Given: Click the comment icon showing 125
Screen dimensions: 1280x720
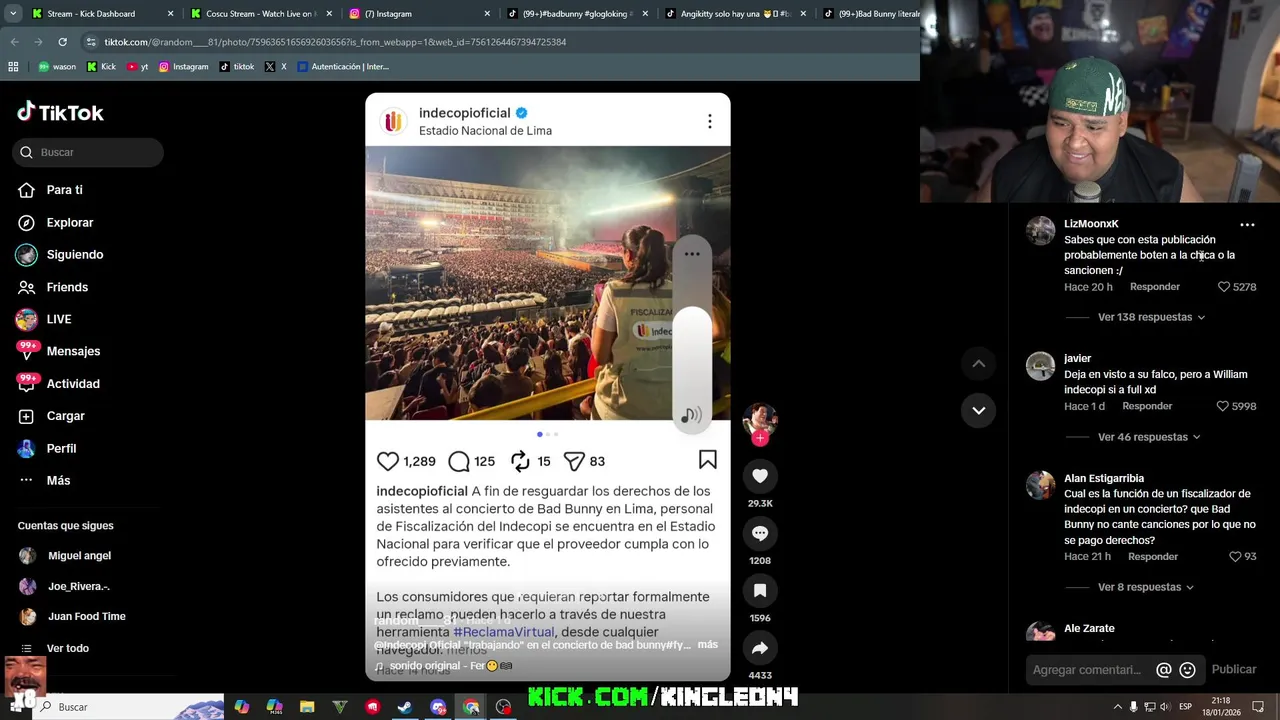Looking at the screenshot, I should 459,461.
